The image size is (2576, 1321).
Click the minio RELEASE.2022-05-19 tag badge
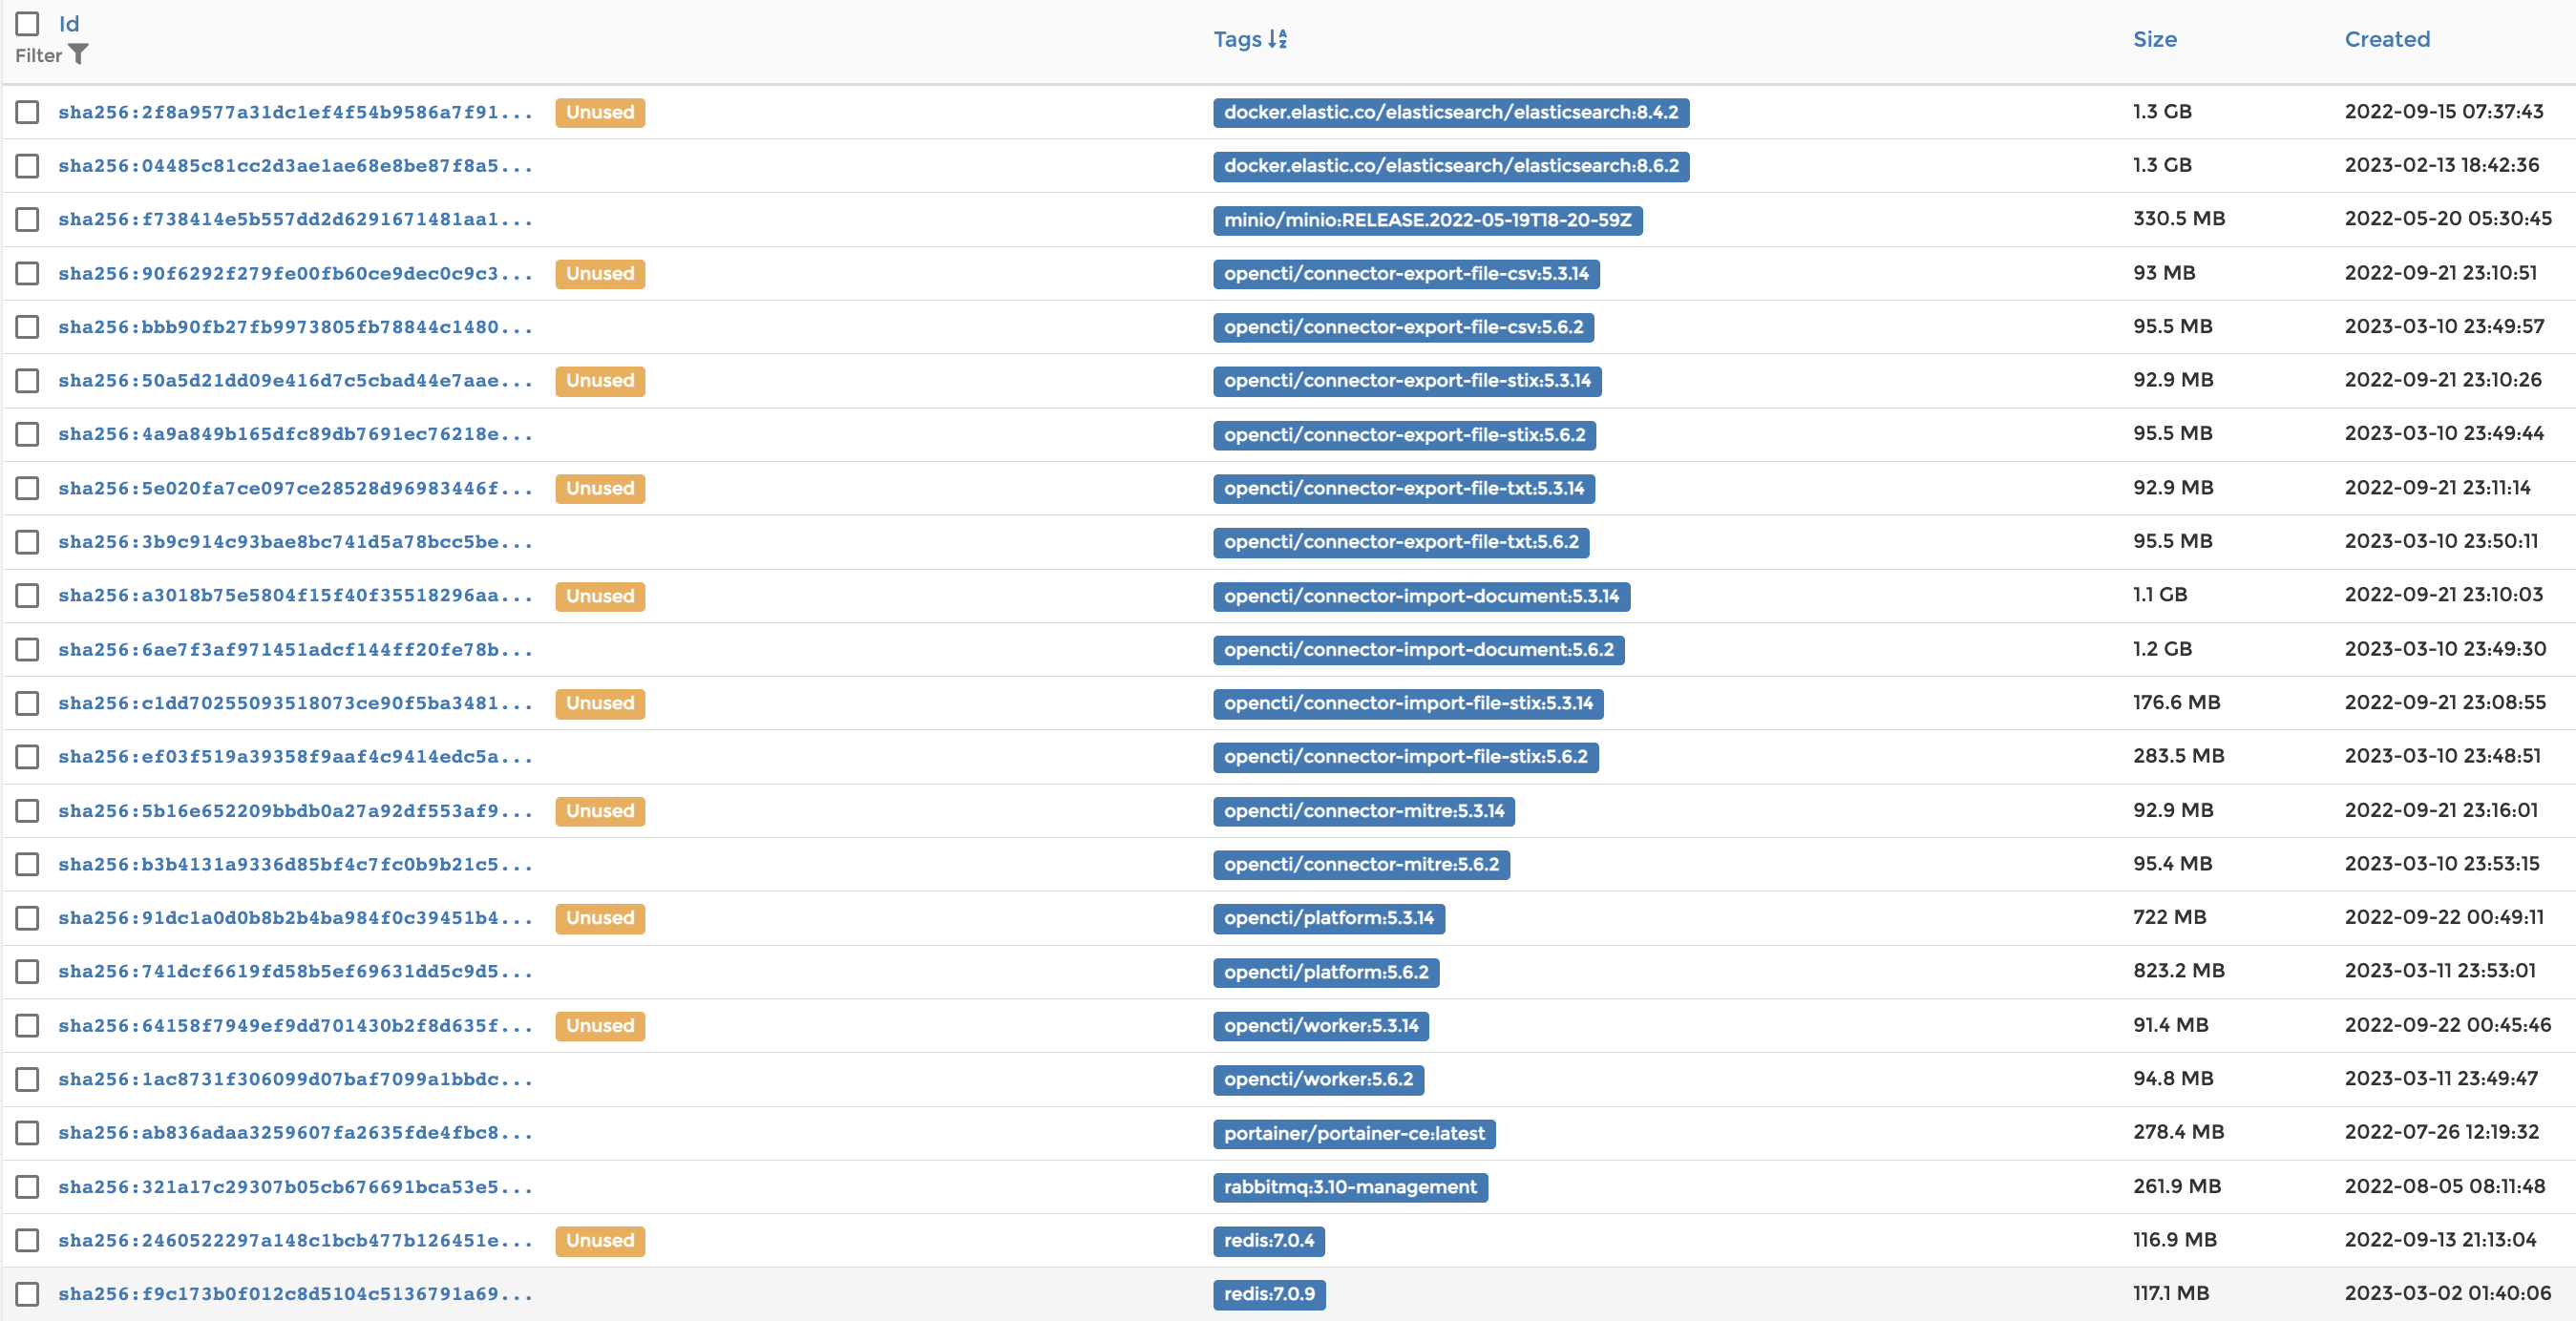1430,220
